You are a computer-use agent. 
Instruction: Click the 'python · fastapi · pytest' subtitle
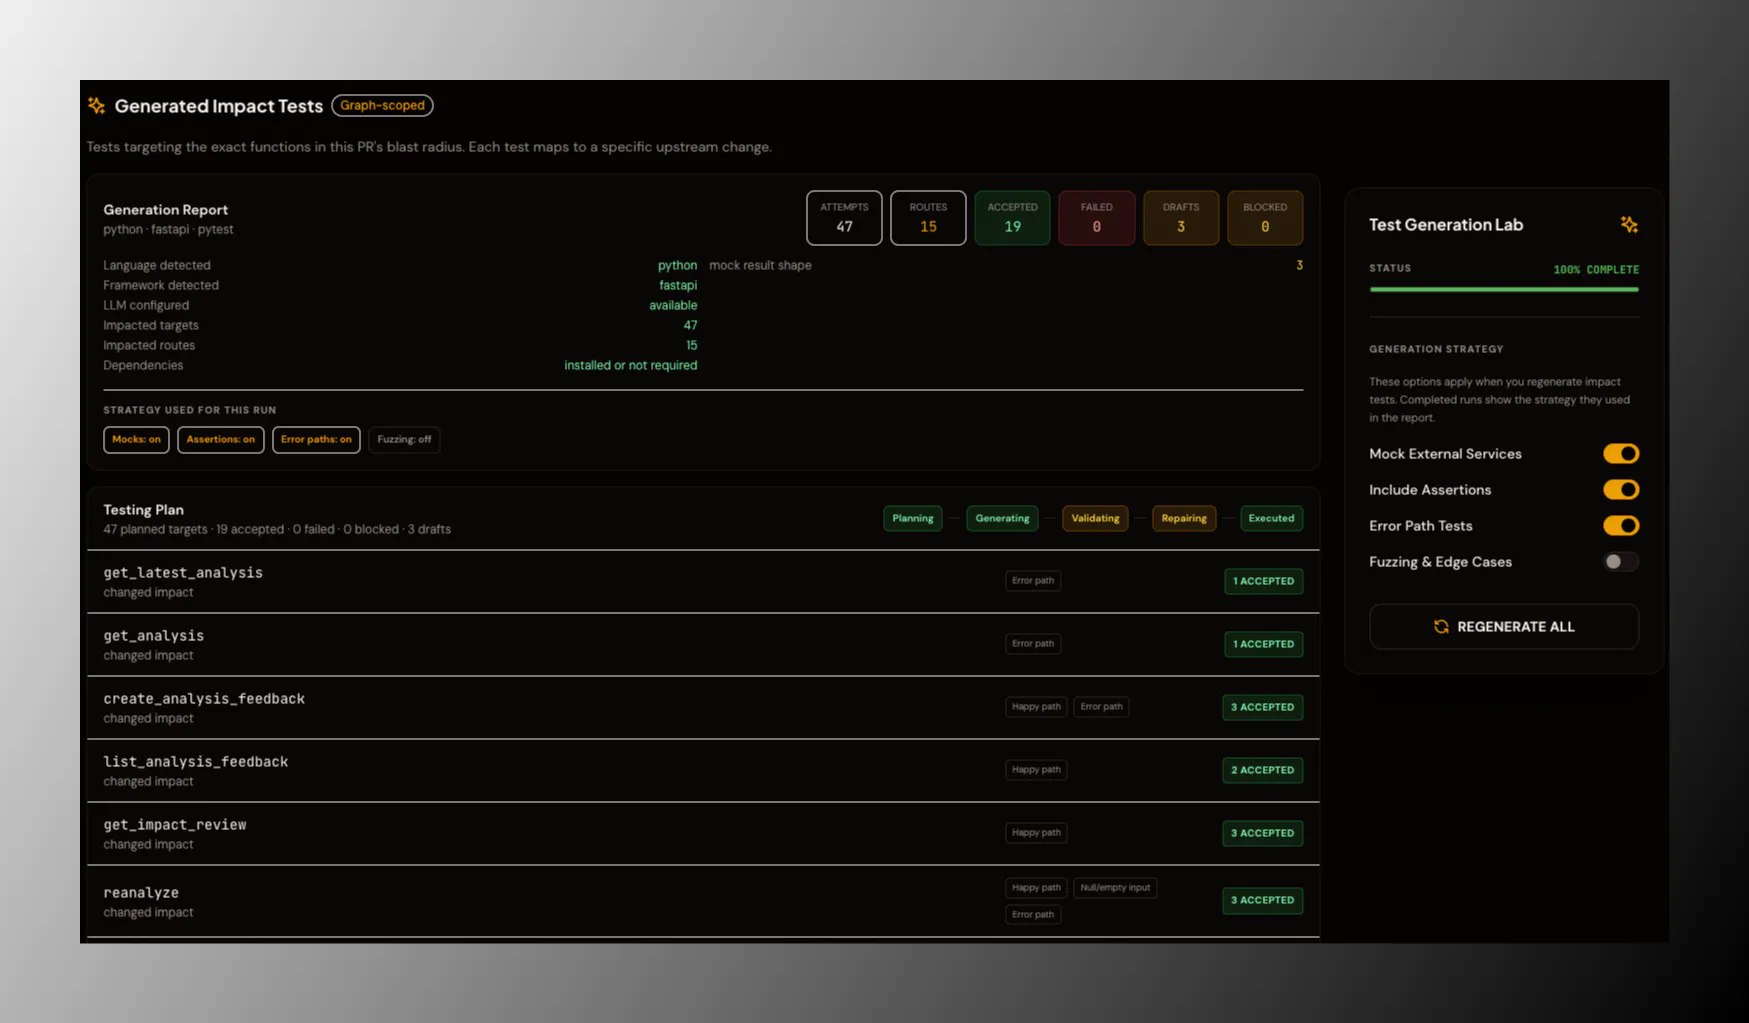tap(168, 229)
